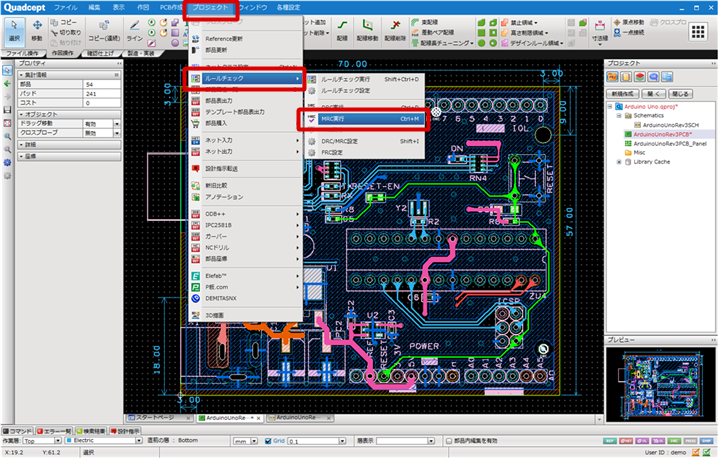Toggle the SNAP status button at bottom
This screenshot has height=458, width=718.
(x=707, y=441)
